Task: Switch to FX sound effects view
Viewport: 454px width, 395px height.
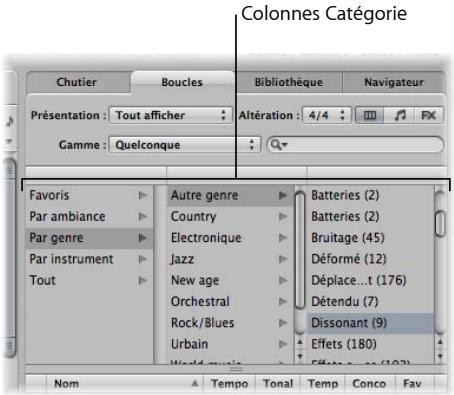Action: (x=429, y=115)
